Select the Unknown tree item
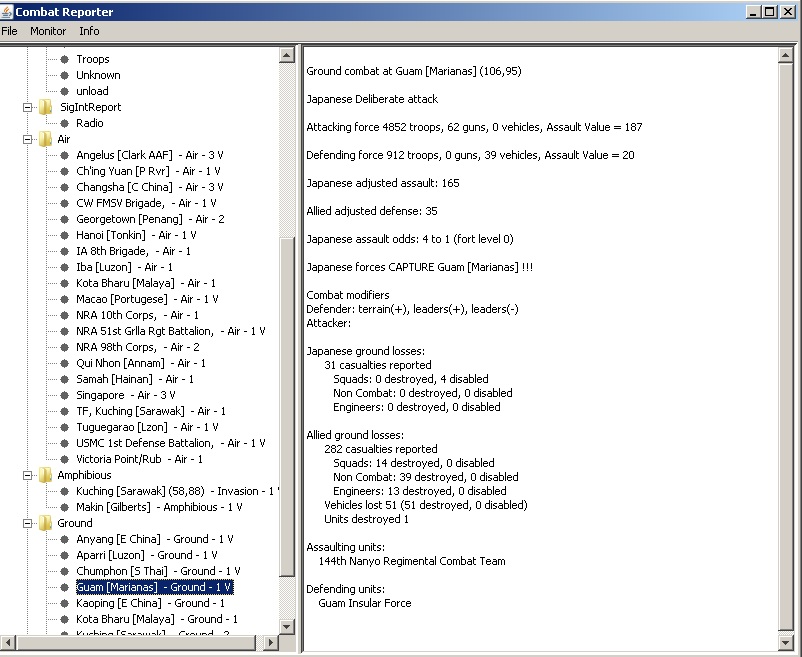The width and height of the screenshot is (802, 657). 98,75
